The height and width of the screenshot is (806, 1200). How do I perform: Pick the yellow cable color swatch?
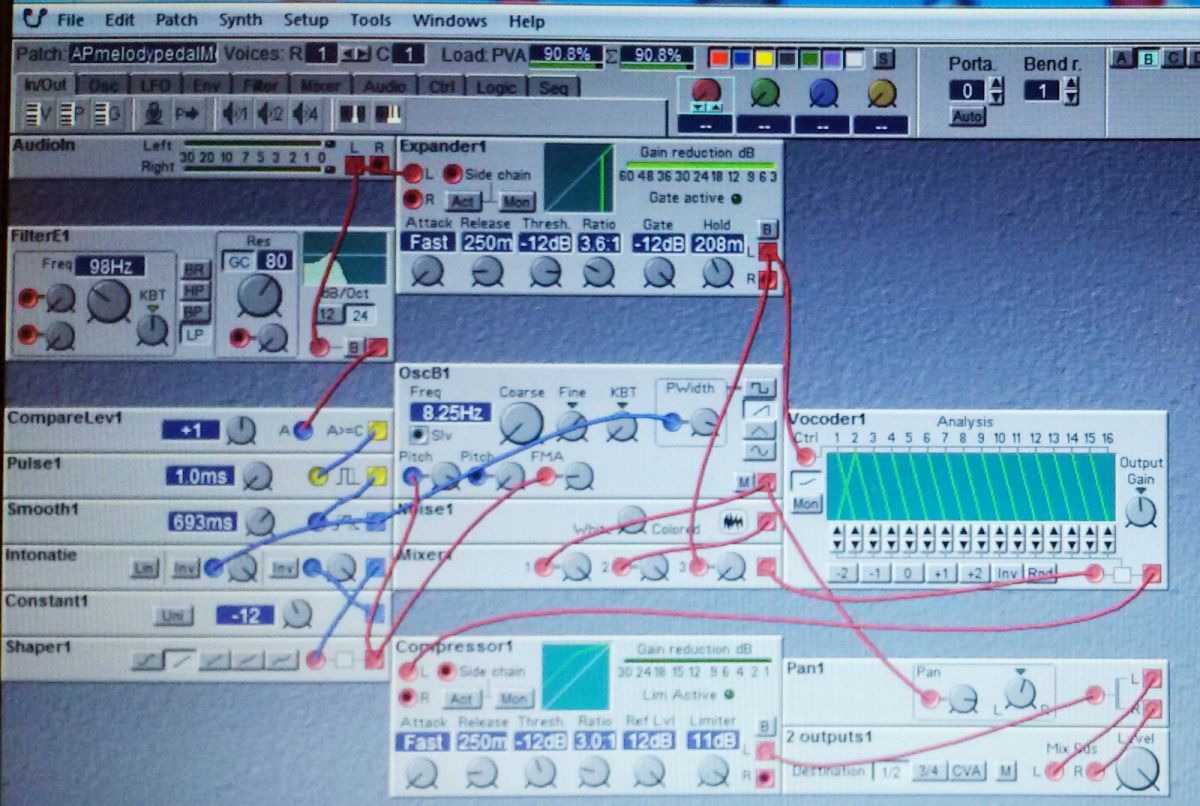tap(762, 59)
